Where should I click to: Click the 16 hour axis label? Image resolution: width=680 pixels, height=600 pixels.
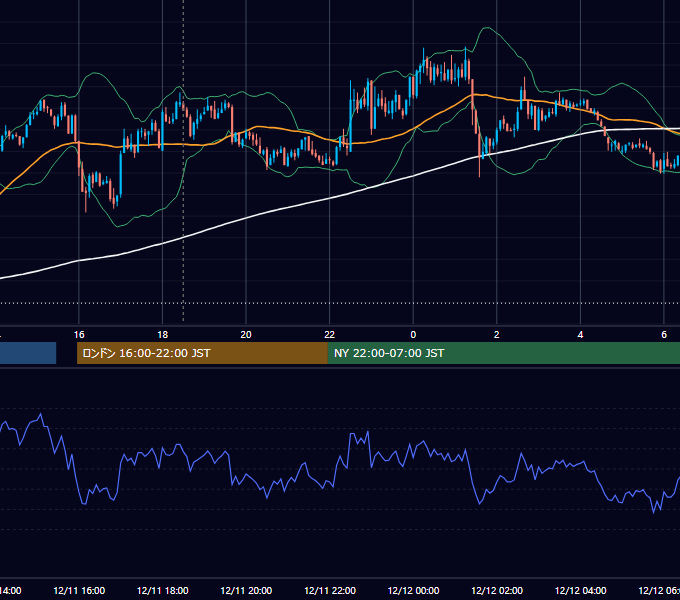tap(79, 335)
